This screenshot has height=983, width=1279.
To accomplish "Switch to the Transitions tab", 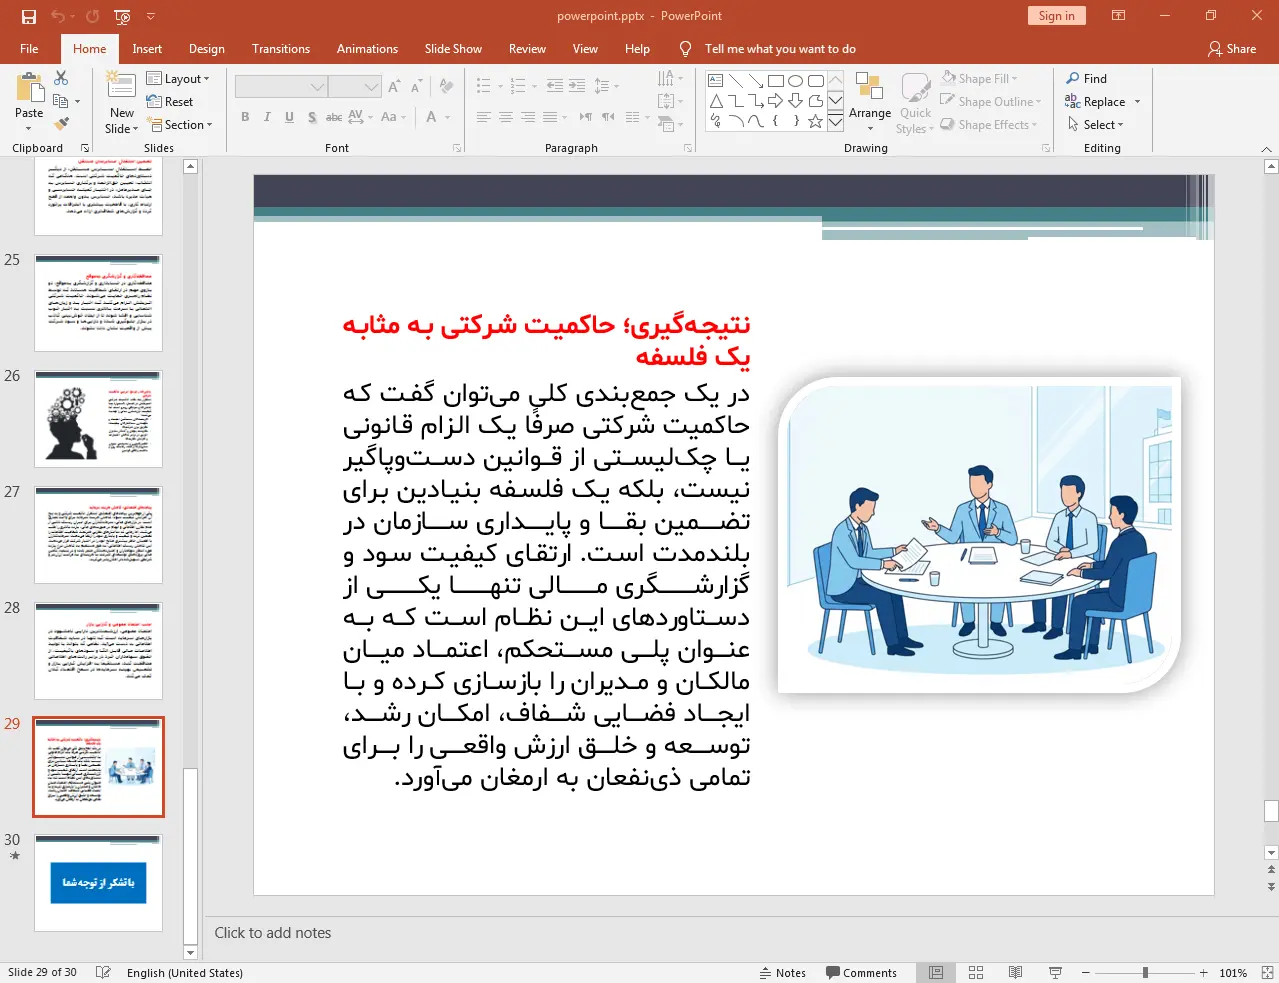I will pyautogui.click(x=281, y=49).
